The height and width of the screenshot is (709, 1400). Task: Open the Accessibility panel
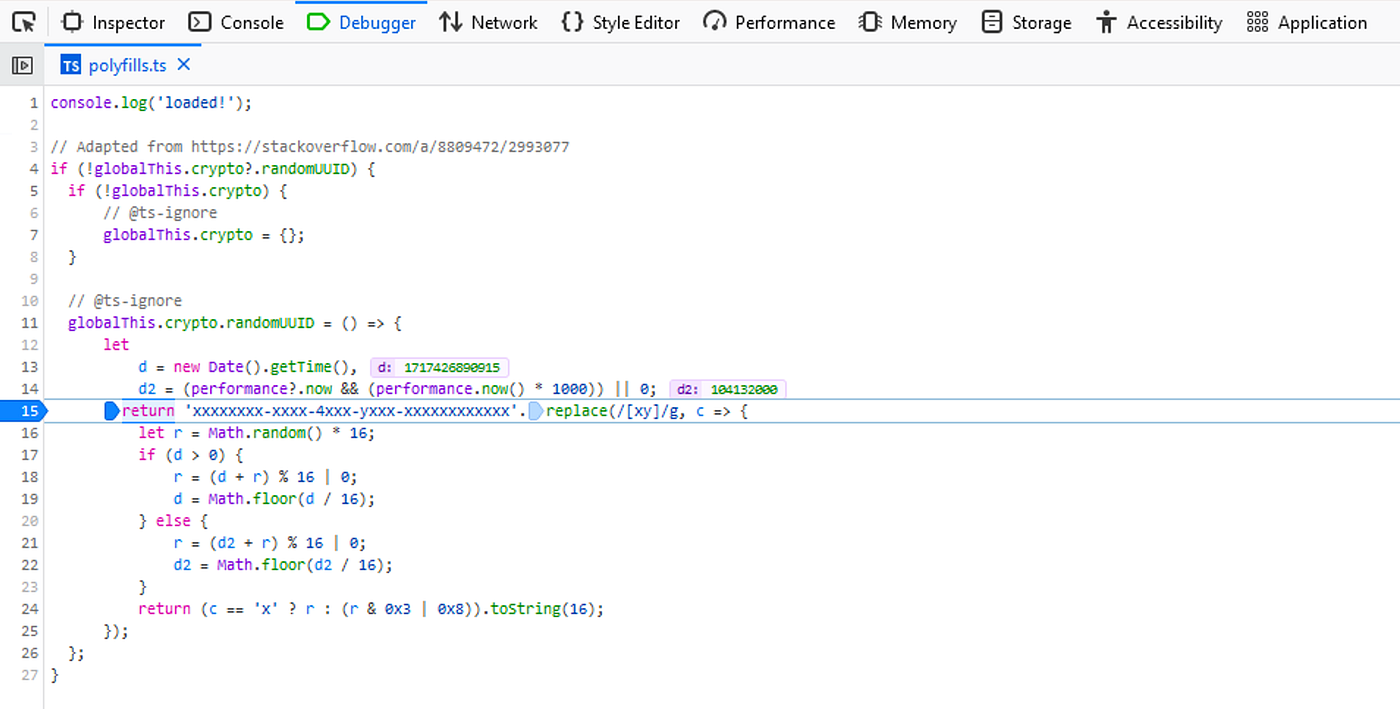pos(1158,21)
